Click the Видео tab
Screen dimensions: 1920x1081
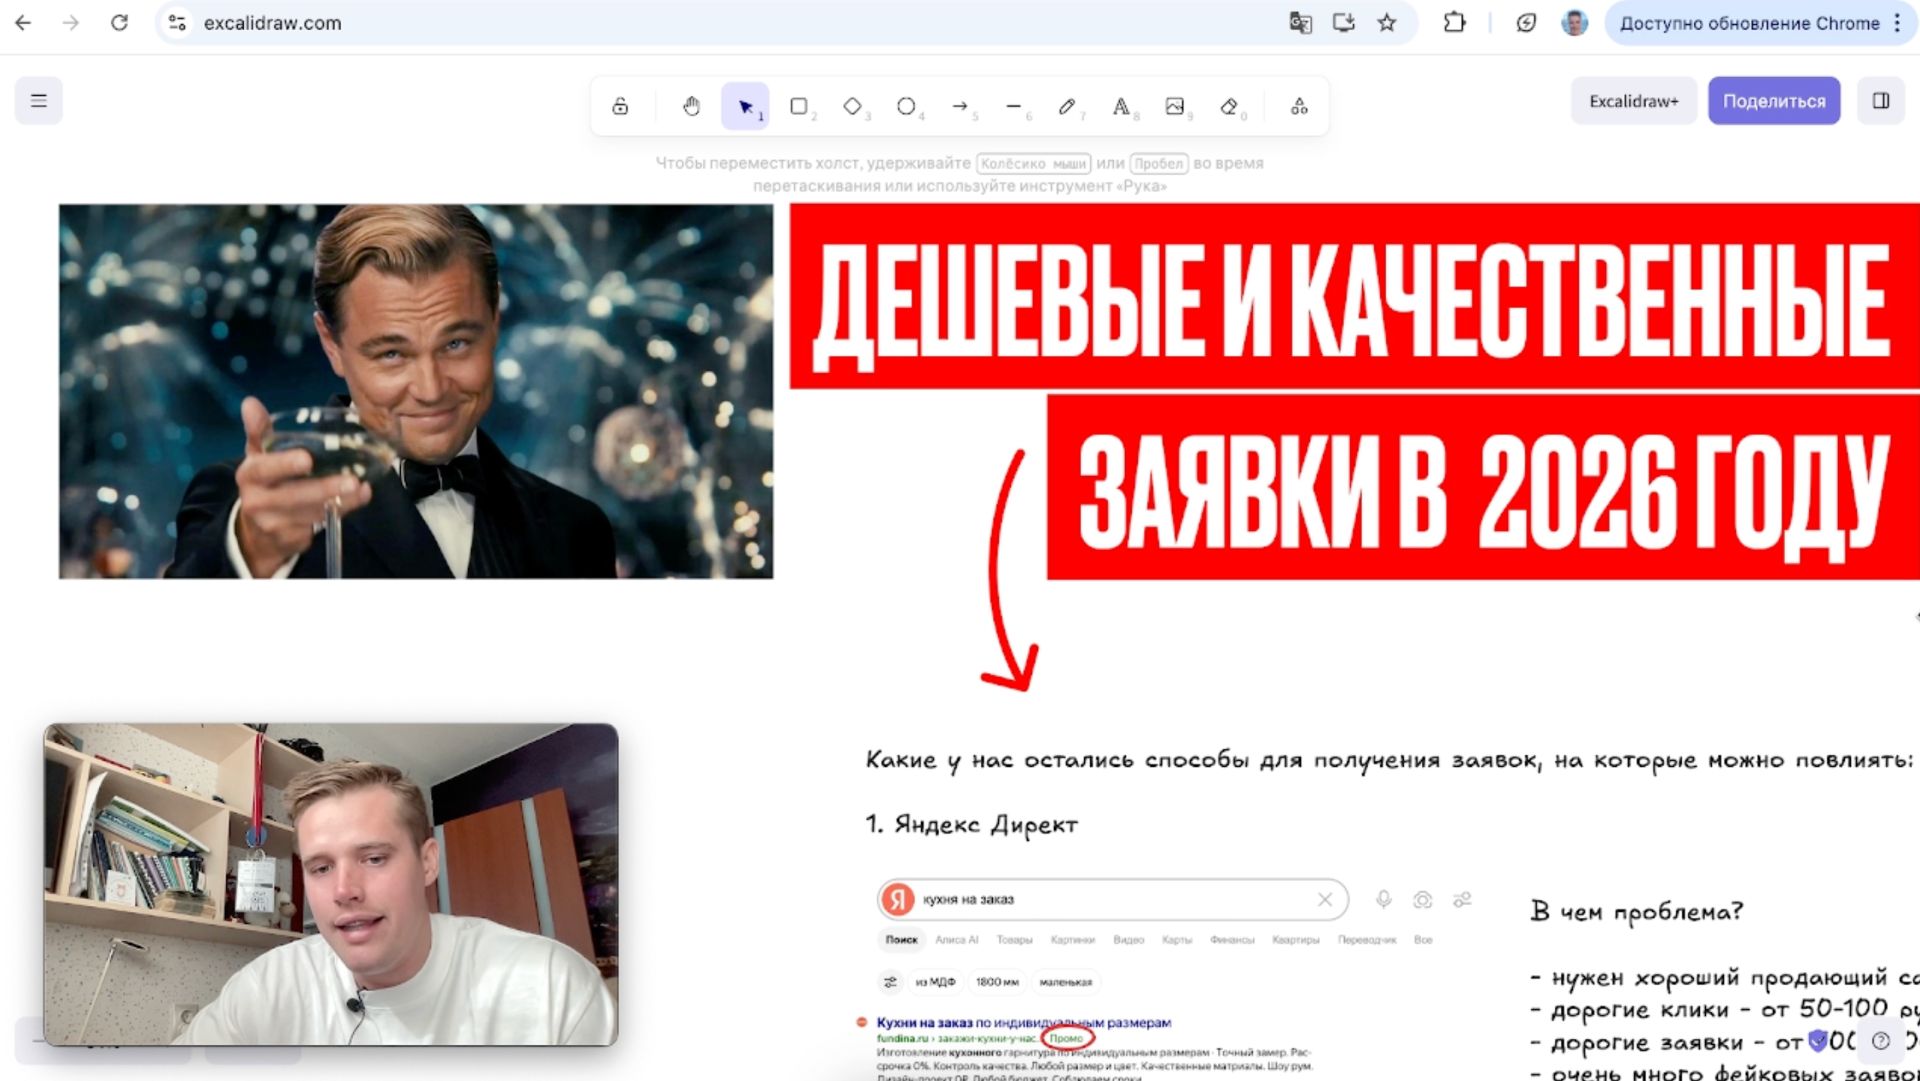[1128, 940]
